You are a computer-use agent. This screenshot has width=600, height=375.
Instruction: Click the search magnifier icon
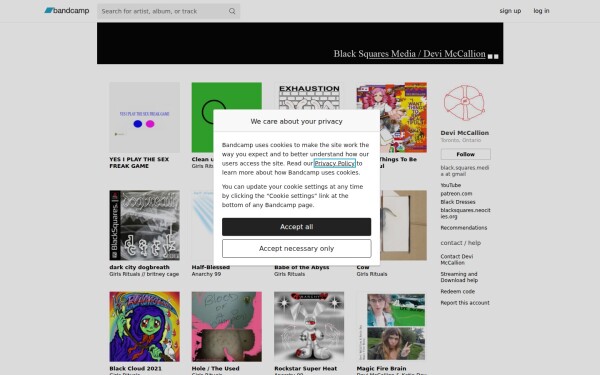coord(232,11)
